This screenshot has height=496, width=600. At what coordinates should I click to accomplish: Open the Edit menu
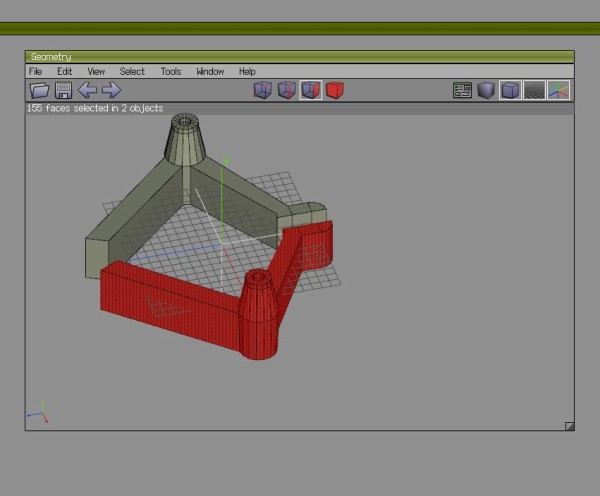coord(64,72)
